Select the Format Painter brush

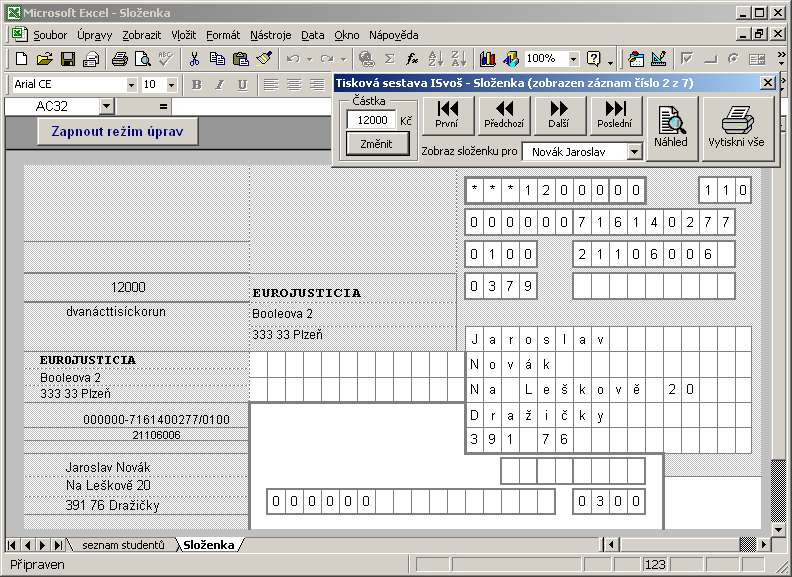264,59
